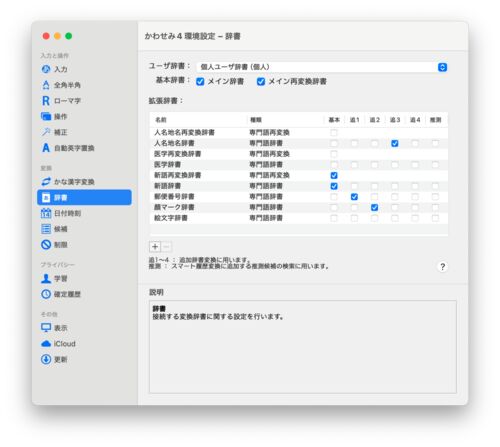Enable 基本 for 医学再変換辞書
Image resolution: width=500 pixels, height=447 pixels.
tap(334, 154)
